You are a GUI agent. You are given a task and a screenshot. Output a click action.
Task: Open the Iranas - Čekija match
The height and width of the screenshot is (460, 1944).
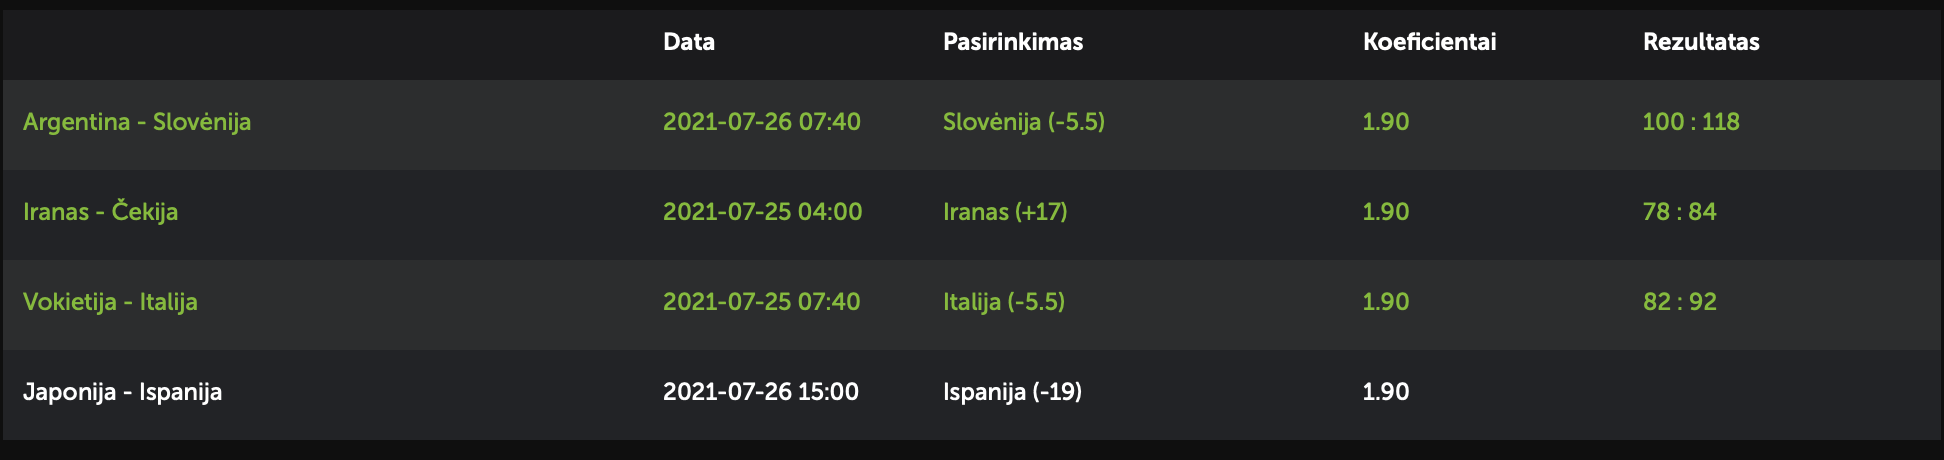click(x=101, y=212)
